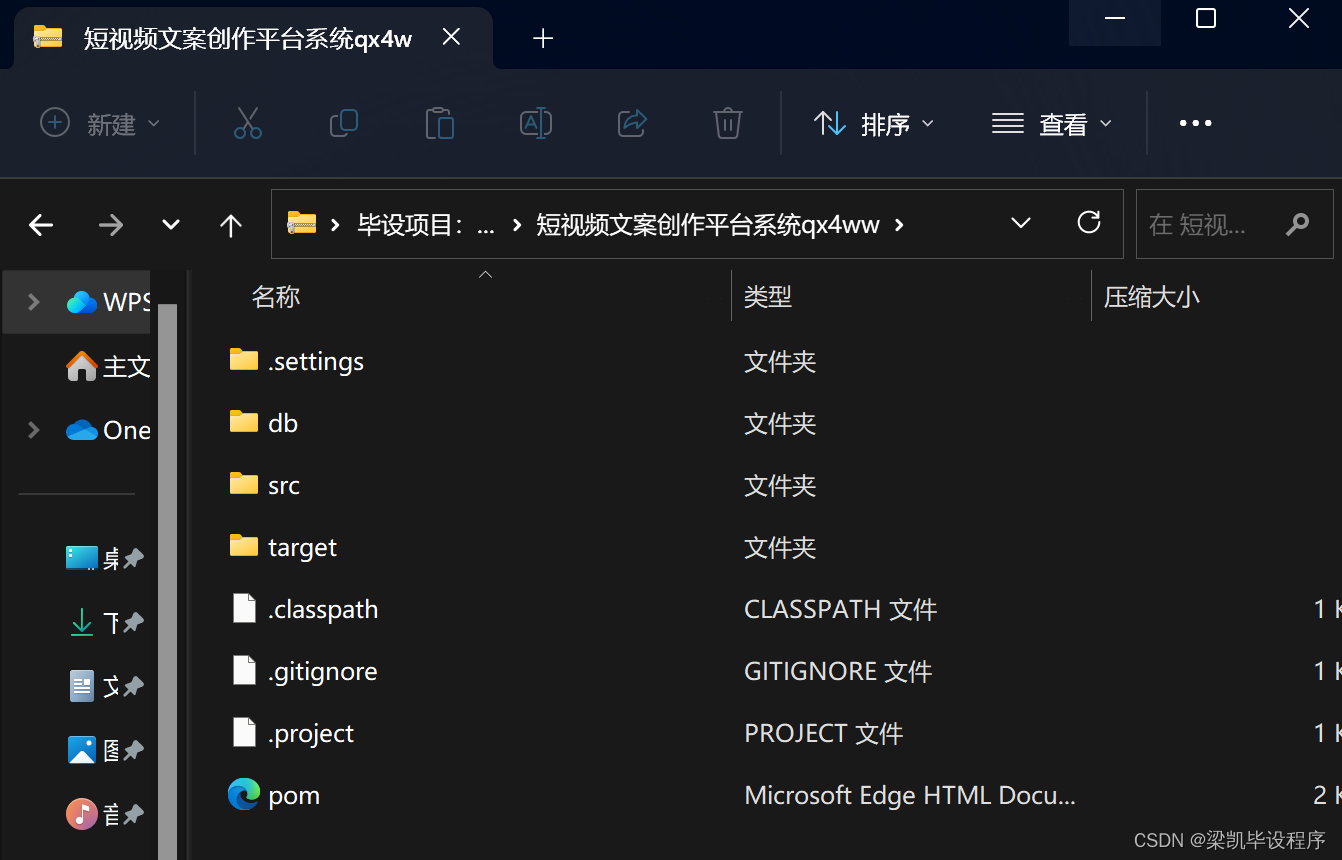Click the PROJECT 文件 type cell

pyautogui.click(x=823, y=733)
